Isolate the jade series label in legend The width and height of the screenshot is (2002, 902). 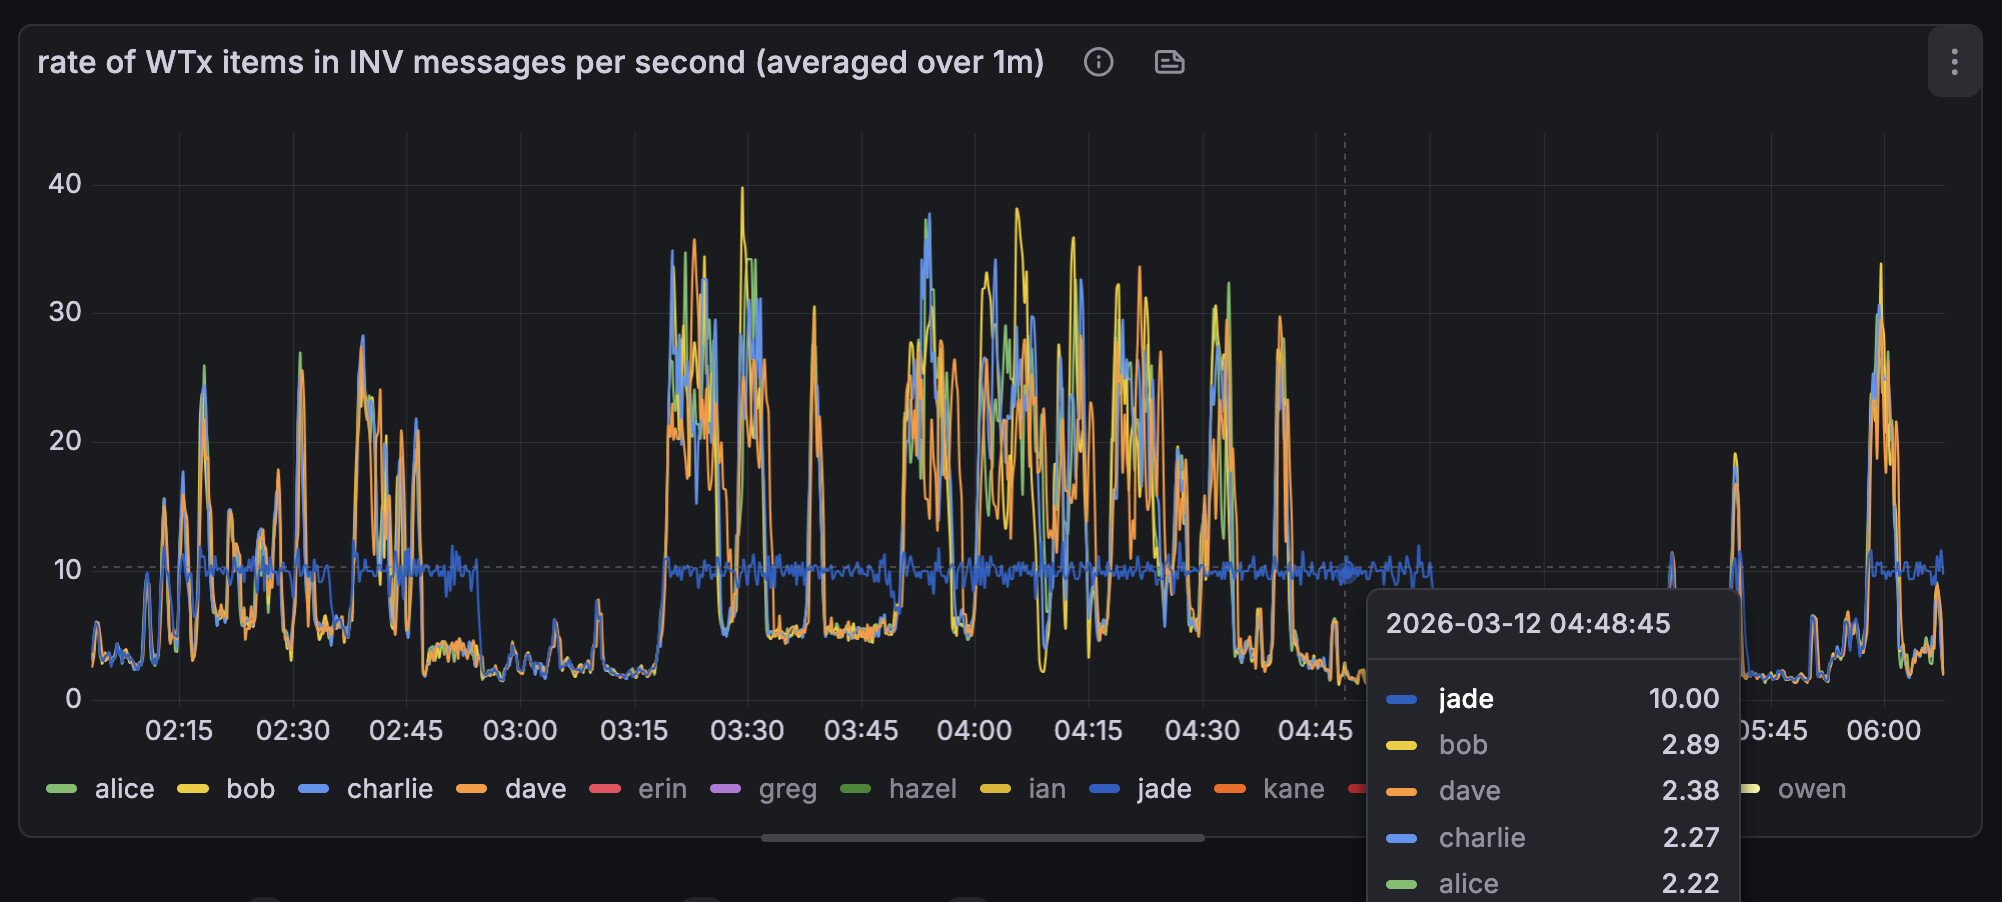(1164, 789)
